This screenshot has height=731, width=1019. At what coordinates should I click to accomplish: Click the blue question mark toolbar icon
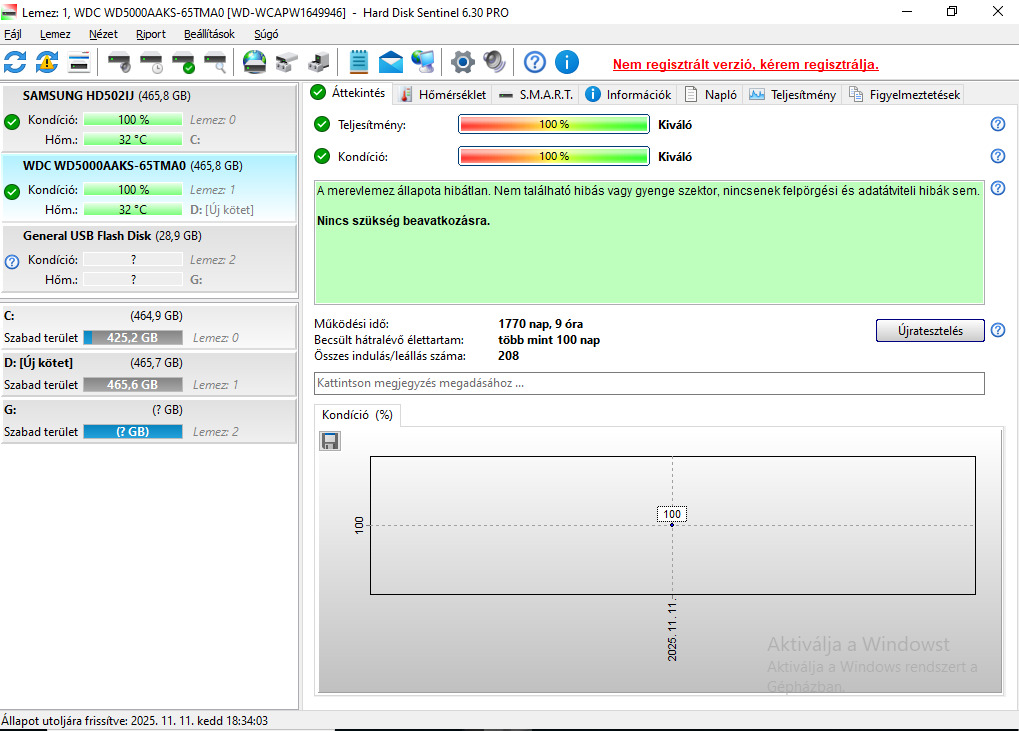pos(535,62)
